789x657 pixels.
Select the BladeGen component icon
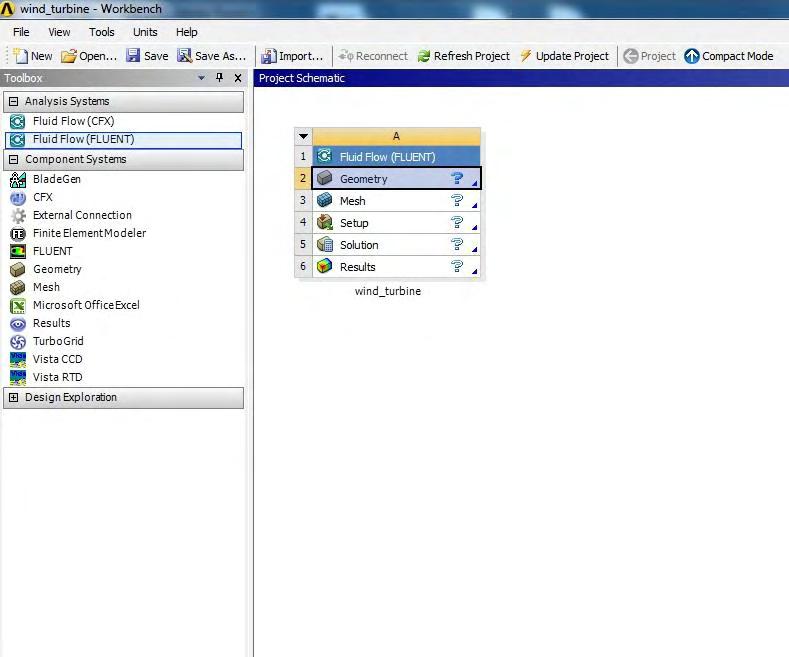pos(18,180)
